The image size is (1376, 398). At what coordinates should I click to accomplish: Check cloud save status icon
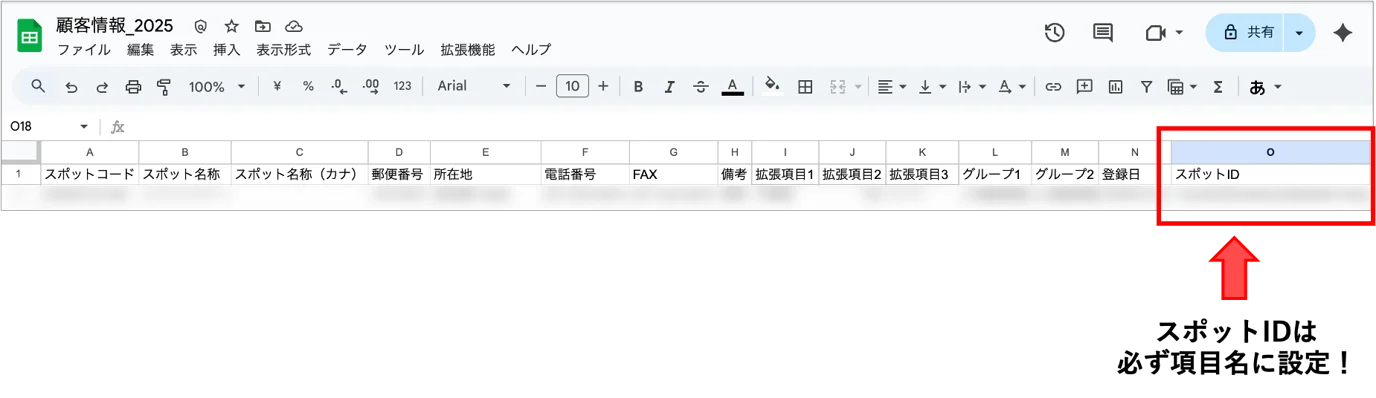tap(294, 27)
